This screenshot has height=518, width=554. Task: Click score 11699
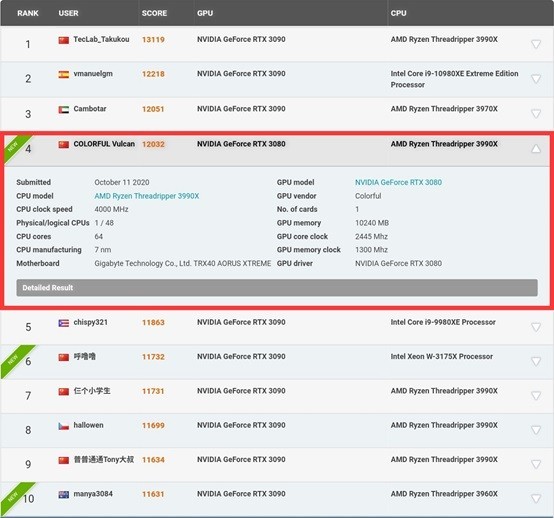153,425
